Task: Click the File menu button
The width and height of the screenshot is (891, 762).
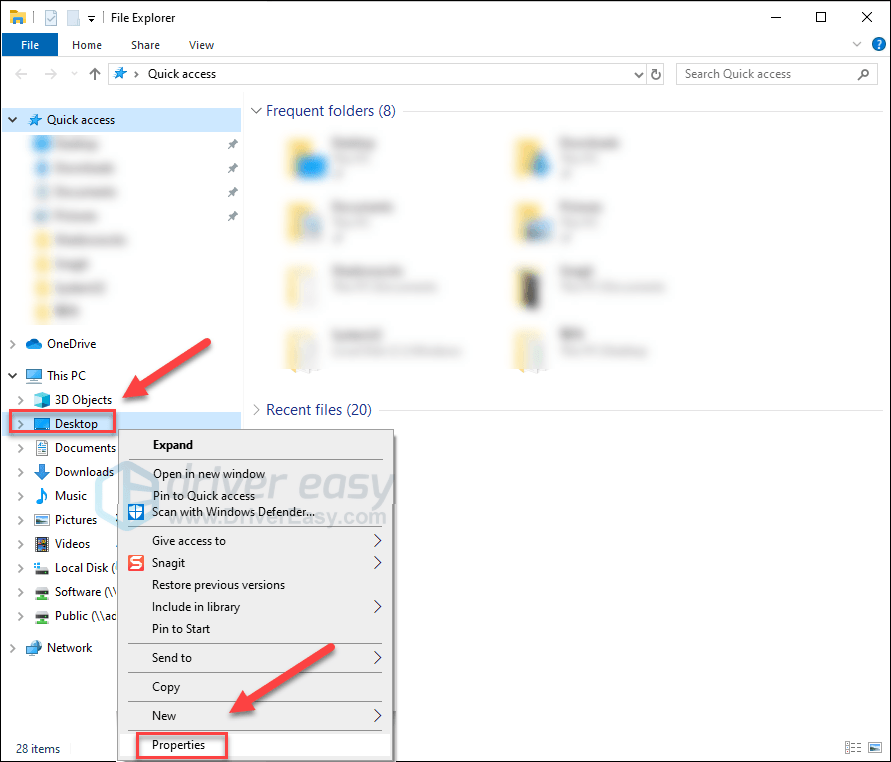Action: pyautogui.click(x=29, y=45)
